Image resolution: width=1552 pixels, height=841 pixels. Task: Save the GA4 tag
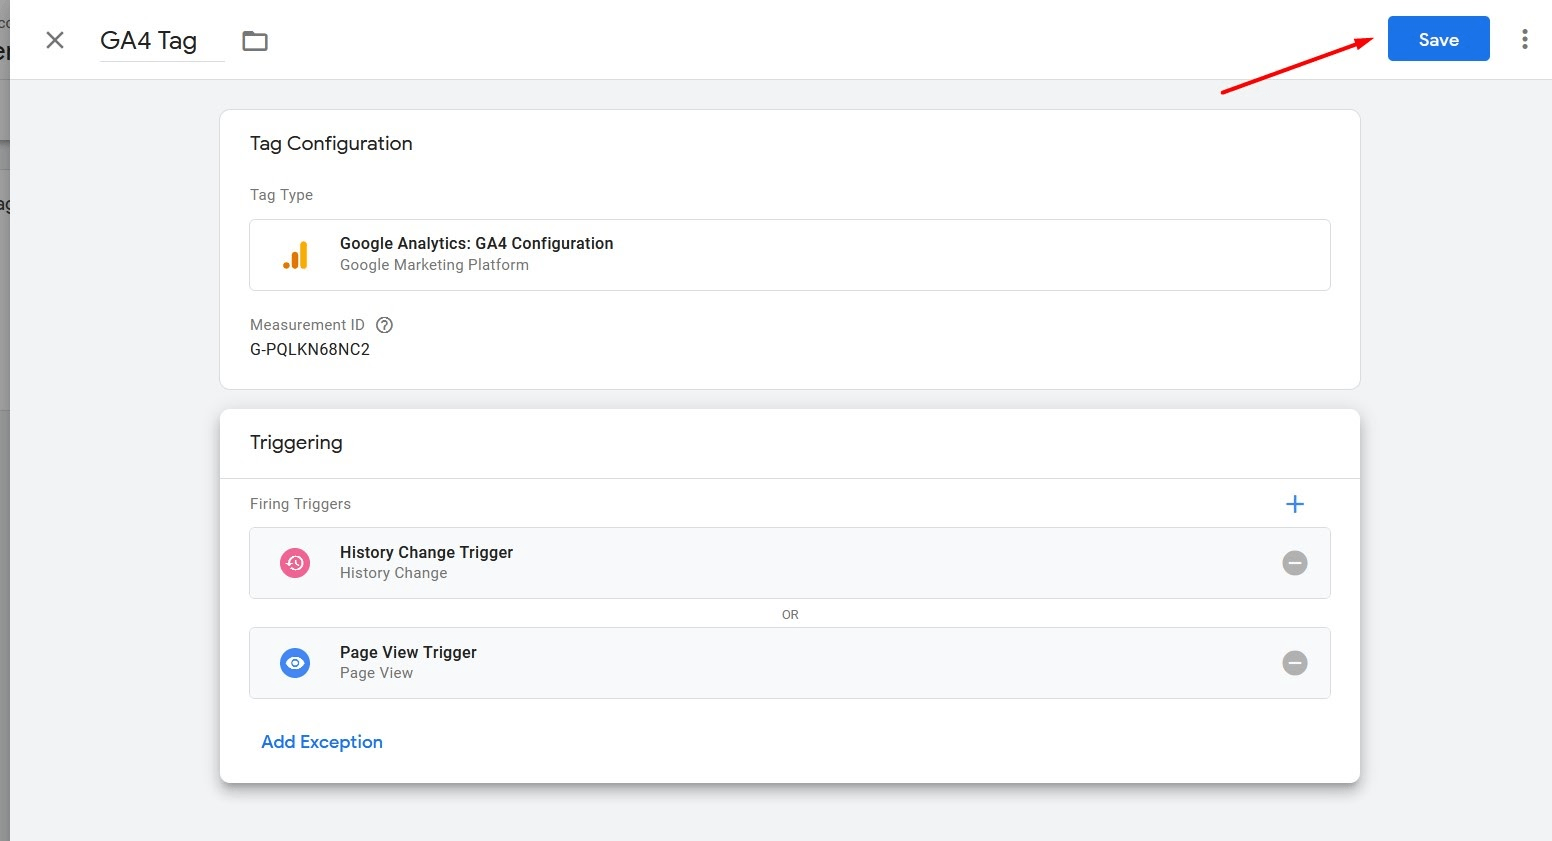pyautogui.click(x=1438, y=39)
